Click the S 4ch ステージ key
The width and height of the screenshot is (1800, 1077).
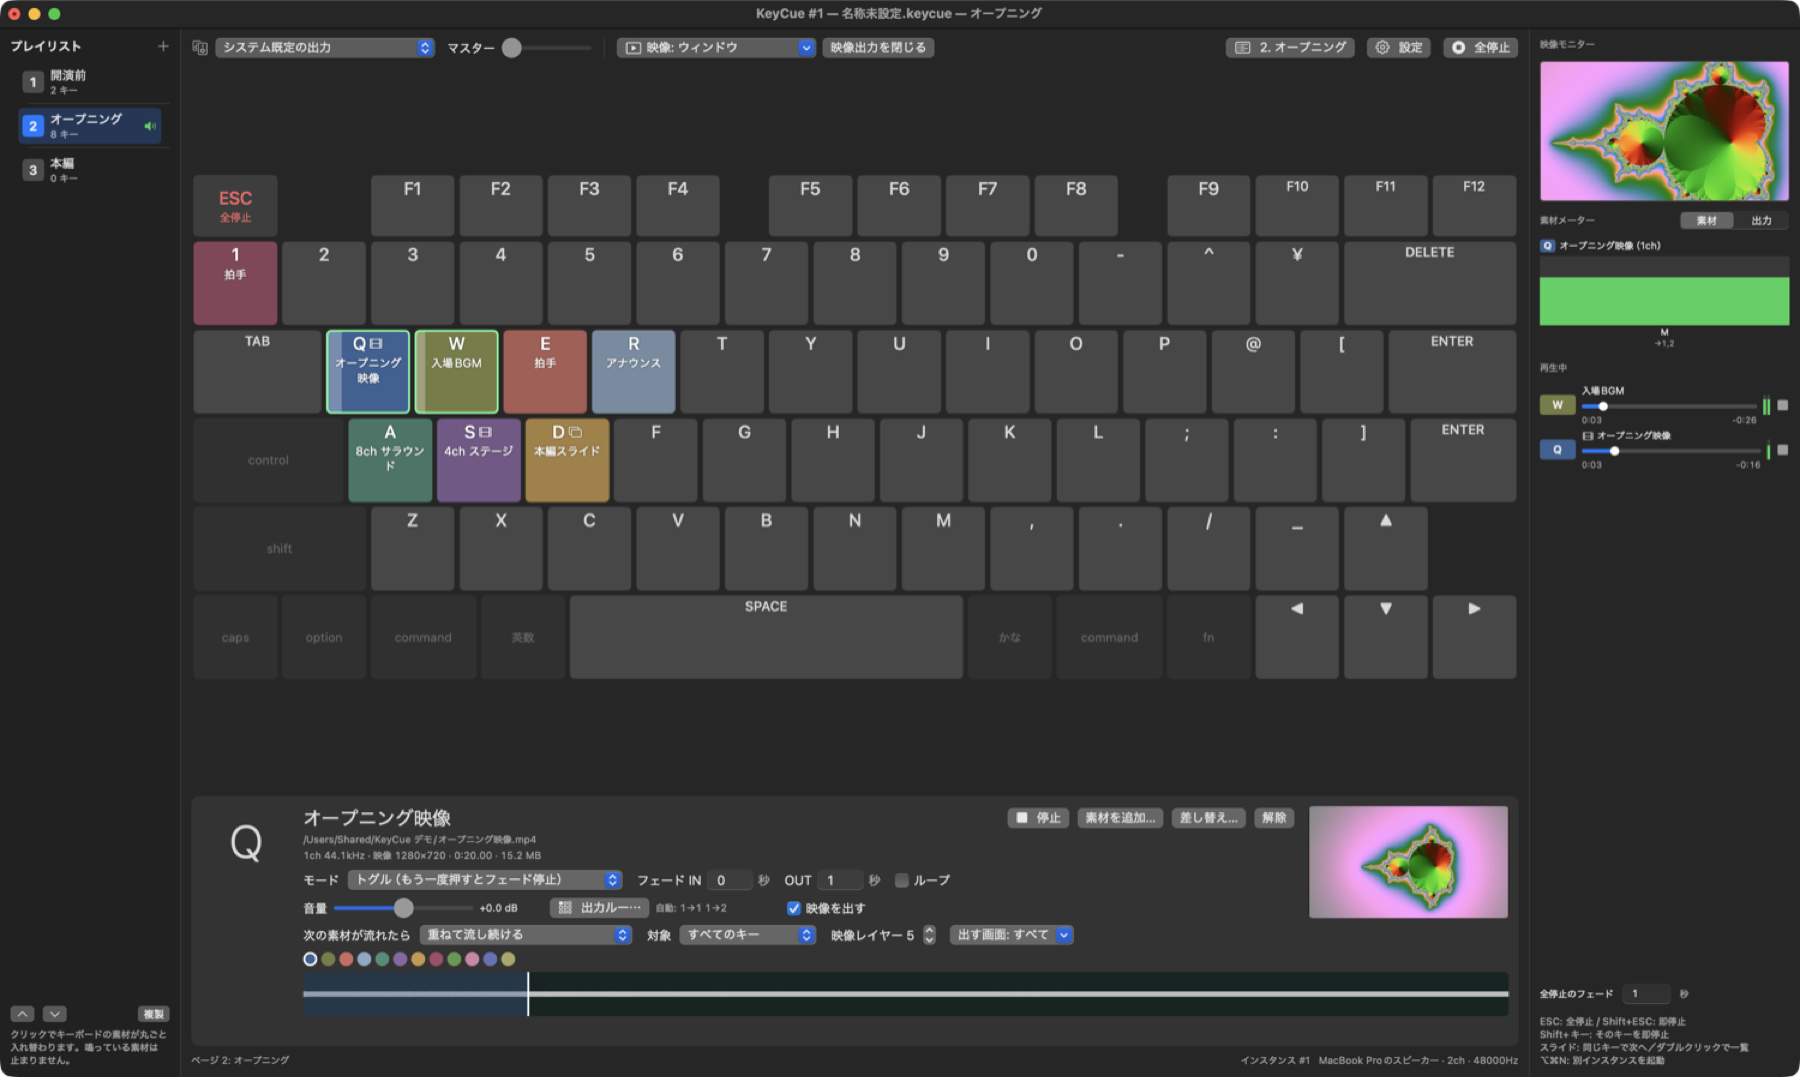478,460
